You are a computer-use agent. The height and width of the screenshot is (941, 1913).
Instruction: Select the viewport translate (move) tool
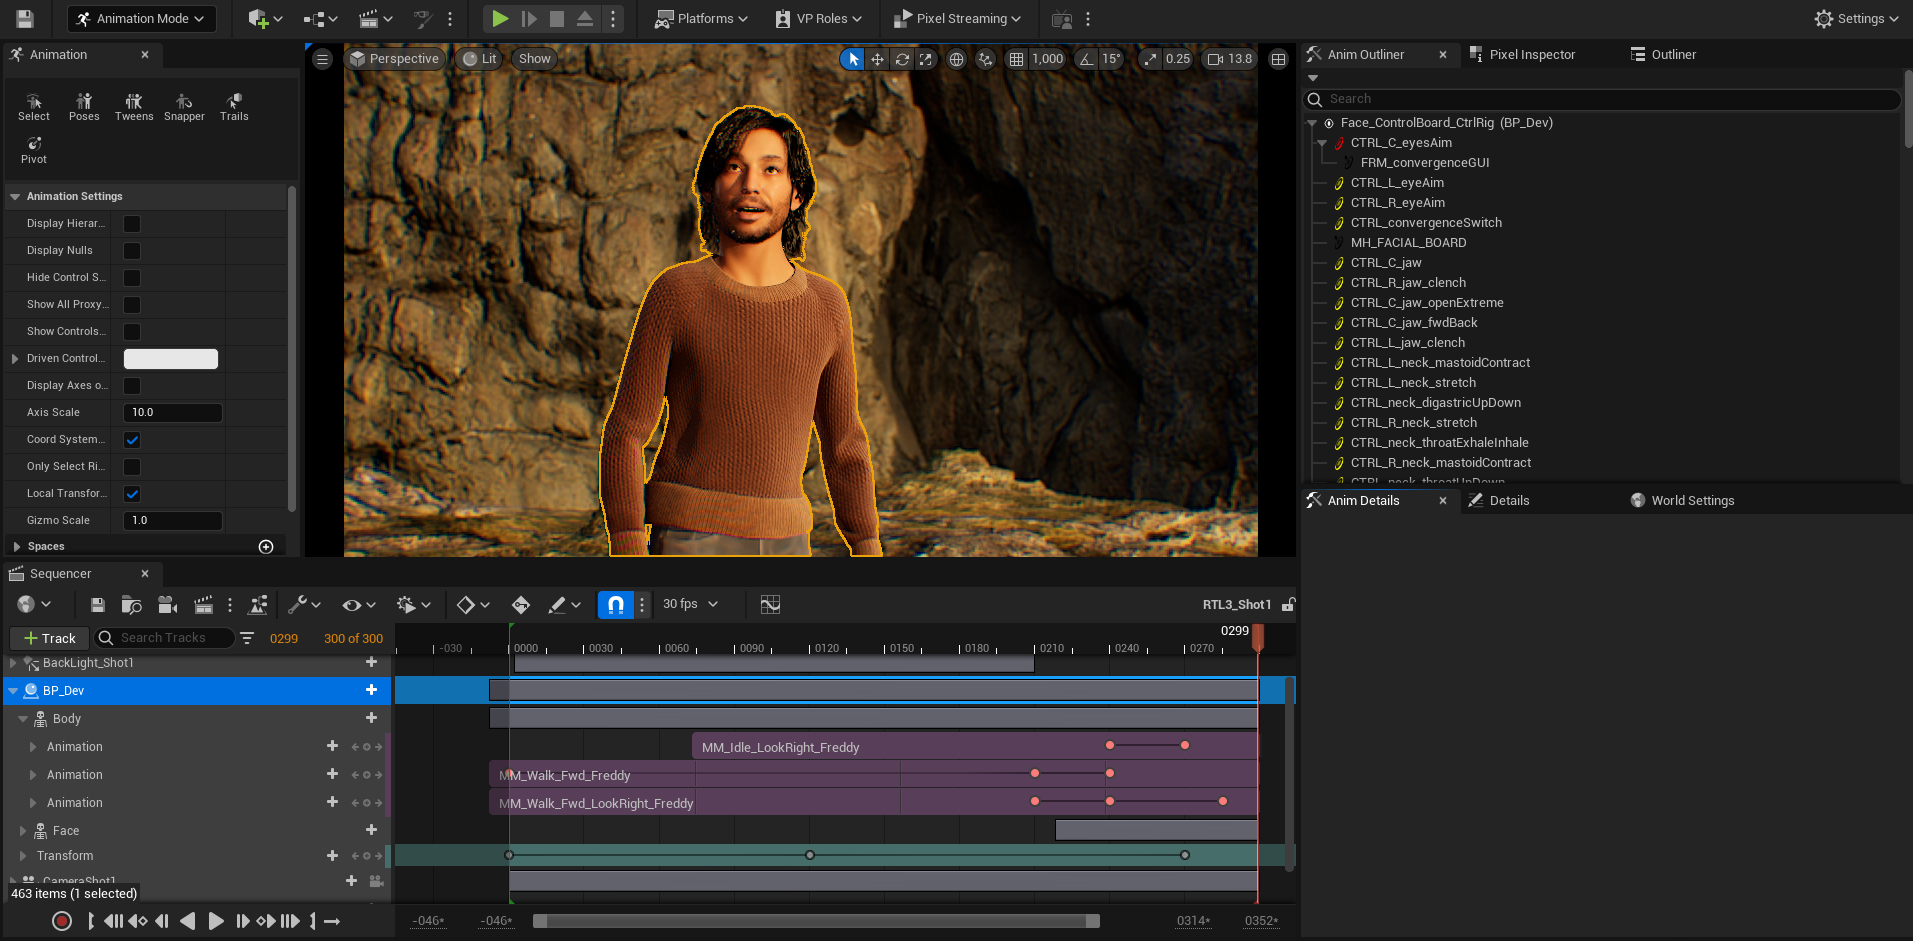[877, 59]
